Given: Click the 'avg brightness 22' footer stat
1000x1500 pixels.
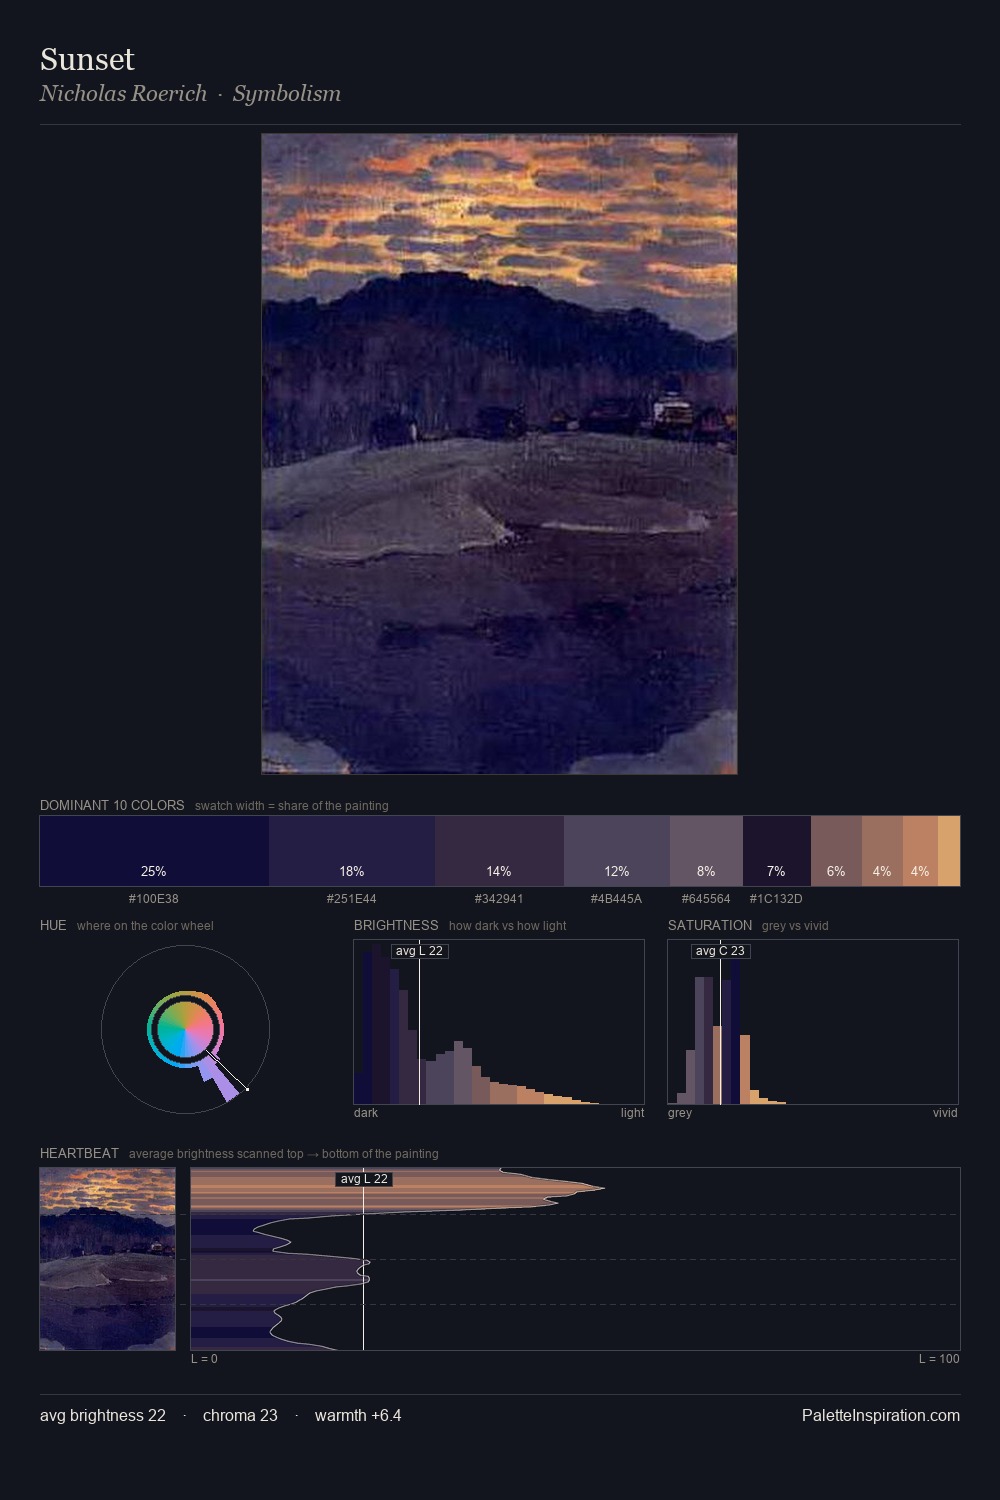Looking at the screenshot, I should (103, 1415).
